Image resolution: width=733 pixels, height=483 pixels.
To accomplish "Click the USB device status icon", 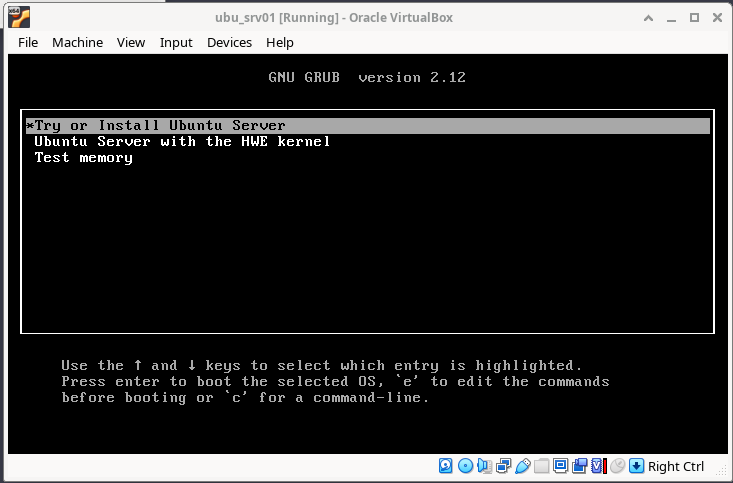I will [x=523, y=466].
